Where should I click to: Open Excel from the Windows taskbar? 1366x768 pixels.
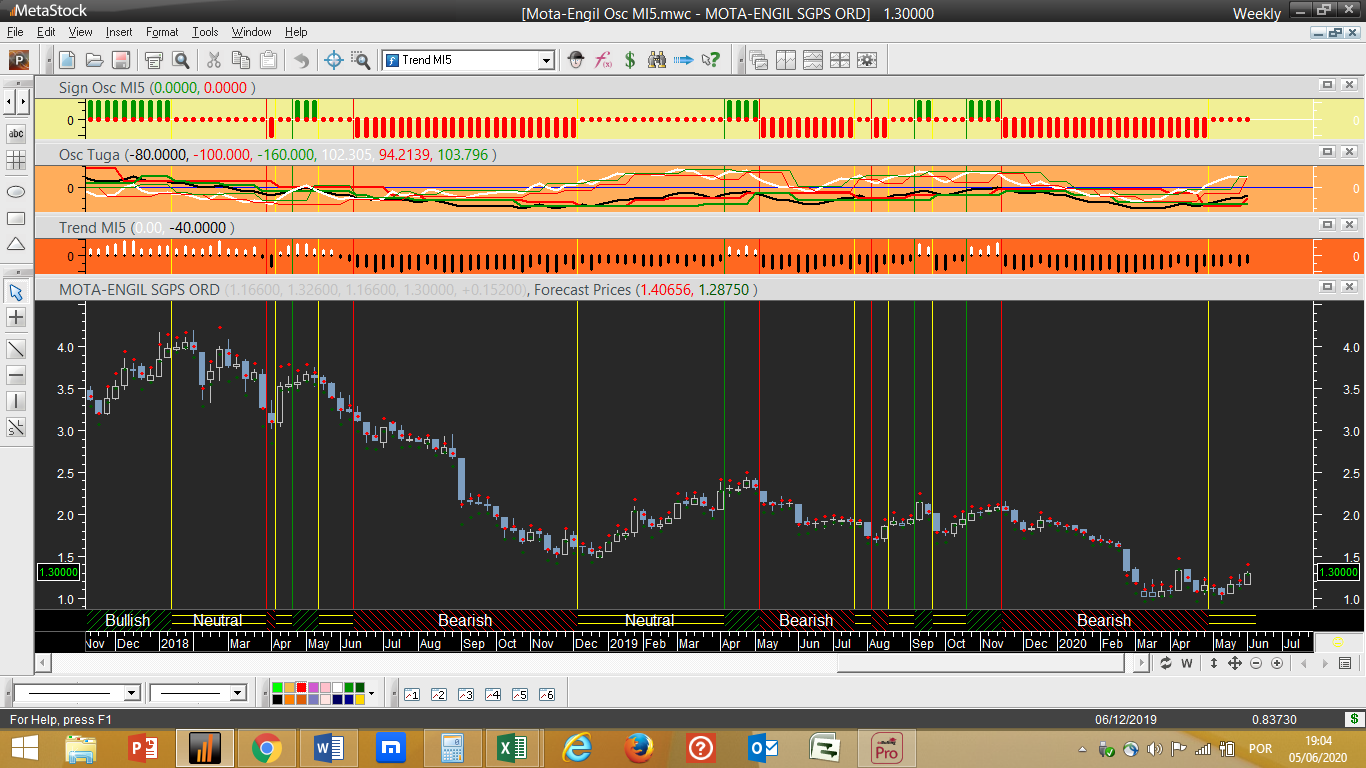pyautogui.click(x=511, y=748)
